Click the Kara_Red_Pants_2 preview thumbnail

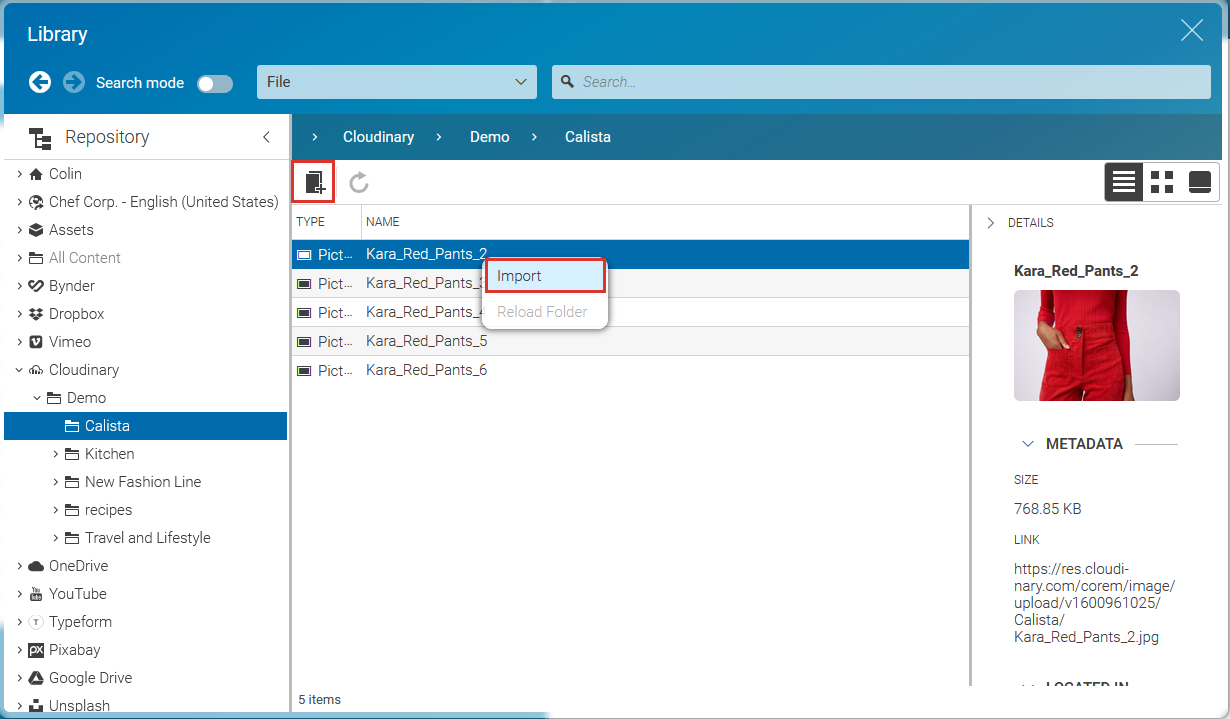(1096, 345)
